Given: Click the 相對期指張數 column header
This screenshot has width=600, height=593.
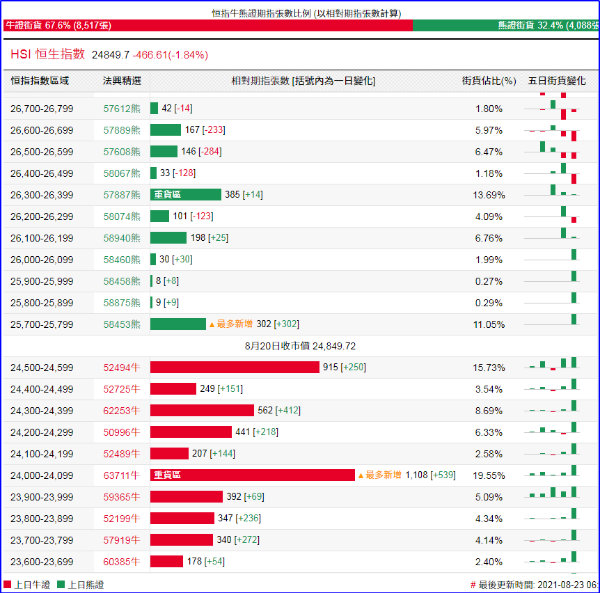Looking at the screenshot, I should coord(303,81).
